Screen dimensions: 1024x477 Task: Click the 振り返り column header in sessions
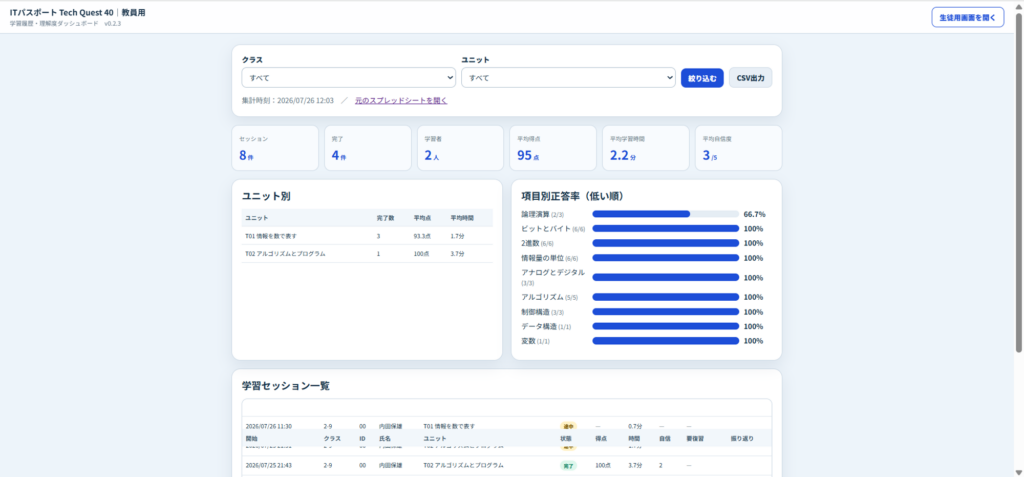[x=742, y=438]
